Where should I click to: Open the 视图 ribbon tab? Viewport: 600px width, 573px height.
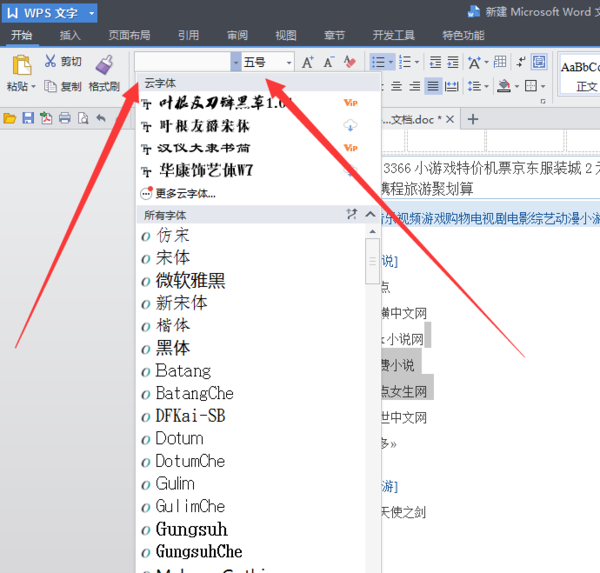coord(286,35)
